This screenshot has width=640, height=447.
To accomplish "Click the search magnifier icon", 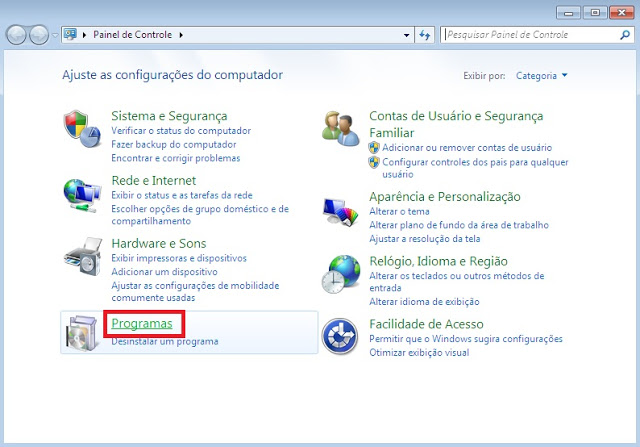I will click(x=624, y=35).
